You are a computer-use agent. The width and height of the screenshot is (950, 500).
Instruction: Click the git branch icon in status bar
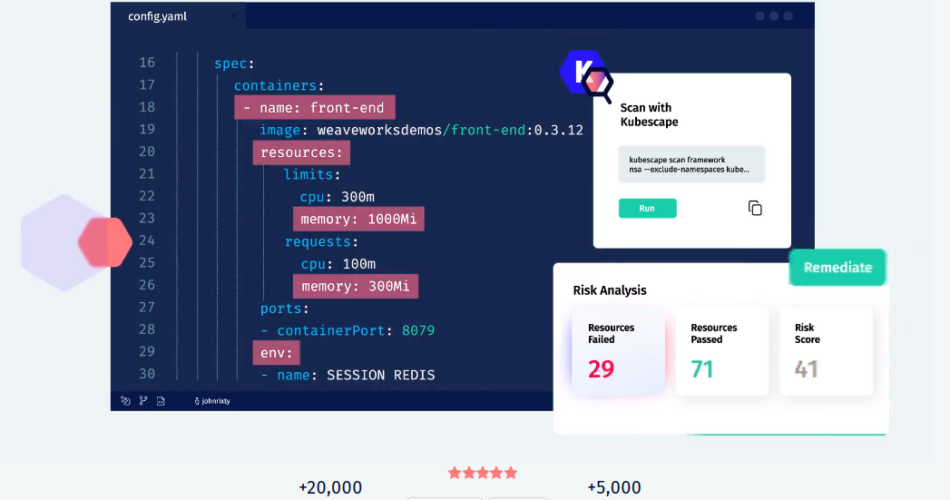coord(143,400)
